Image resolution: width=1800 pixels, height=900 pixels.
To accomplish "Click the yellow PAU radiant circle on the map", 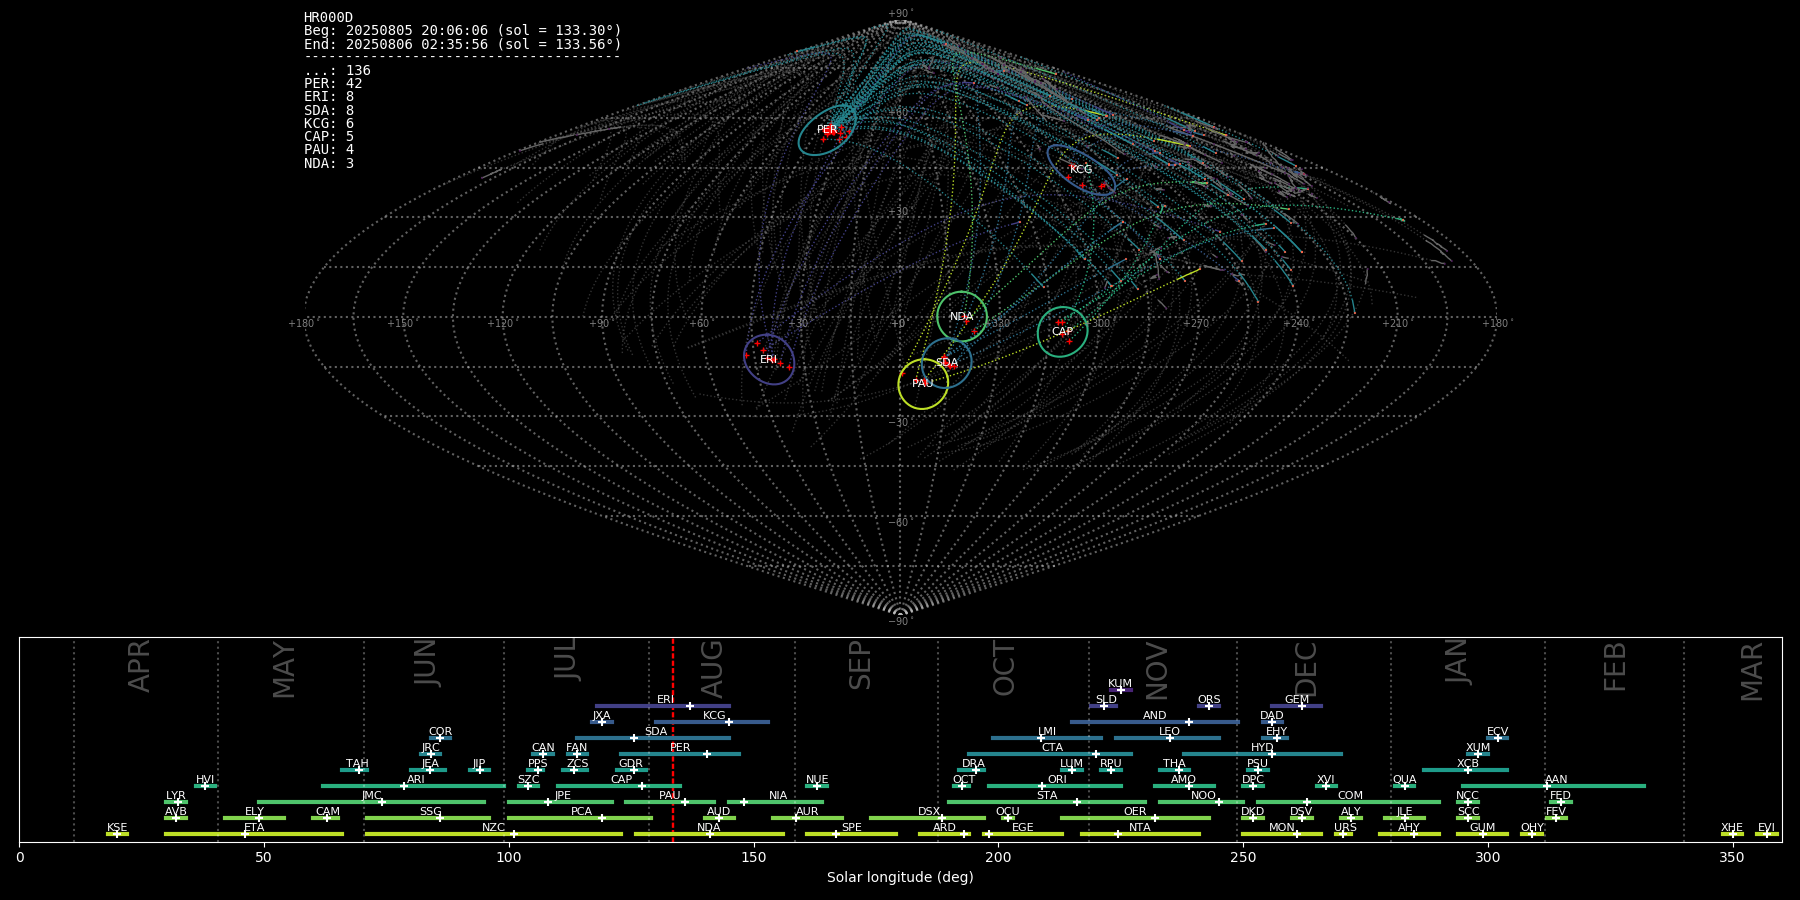I will tap(923, 383).
